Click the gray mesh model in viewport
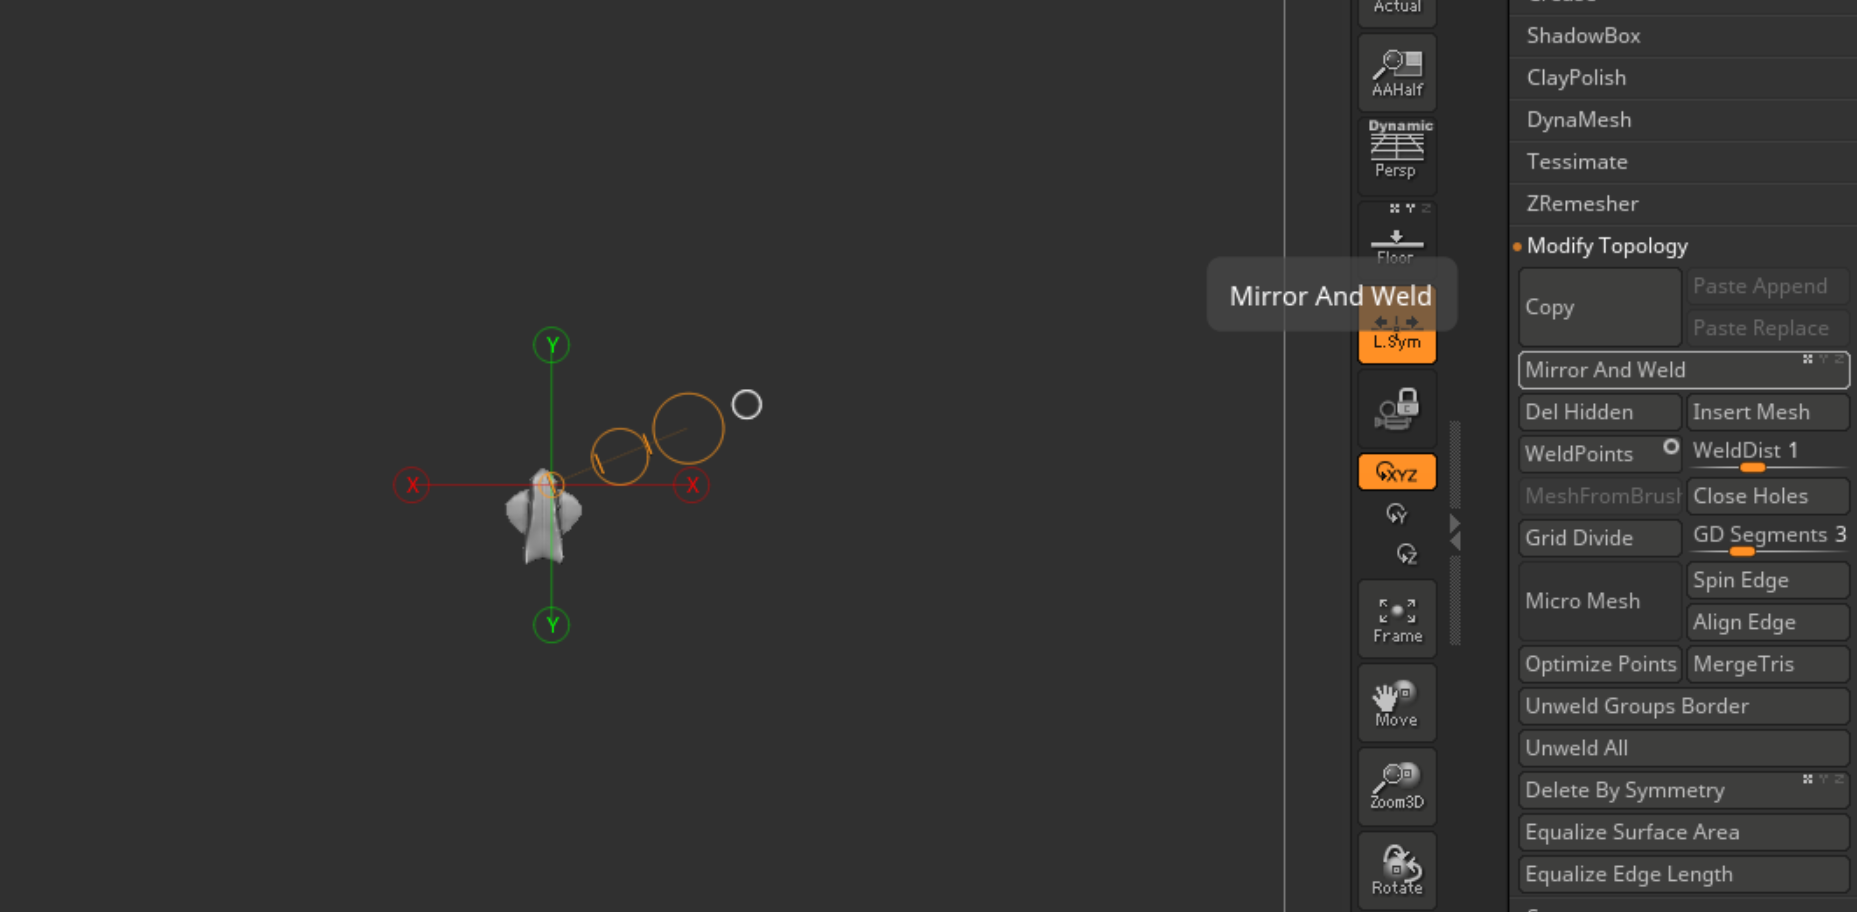The height and width of the screenshot is (912, 1857). click(x=543, y=518)
